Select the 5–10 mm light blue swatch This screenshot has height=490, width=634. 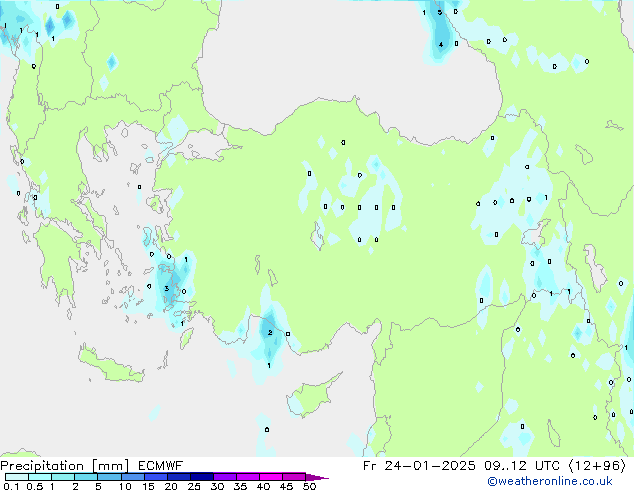coord(109,477)
